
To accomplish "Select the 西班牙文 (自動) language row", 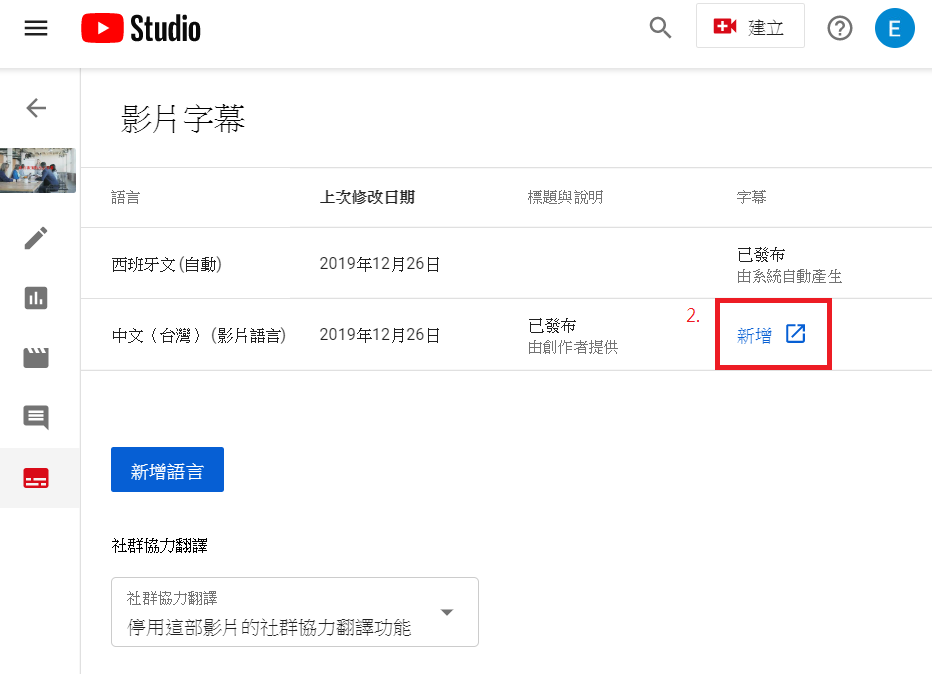I will pyautogui.click(x=506, y=263).
